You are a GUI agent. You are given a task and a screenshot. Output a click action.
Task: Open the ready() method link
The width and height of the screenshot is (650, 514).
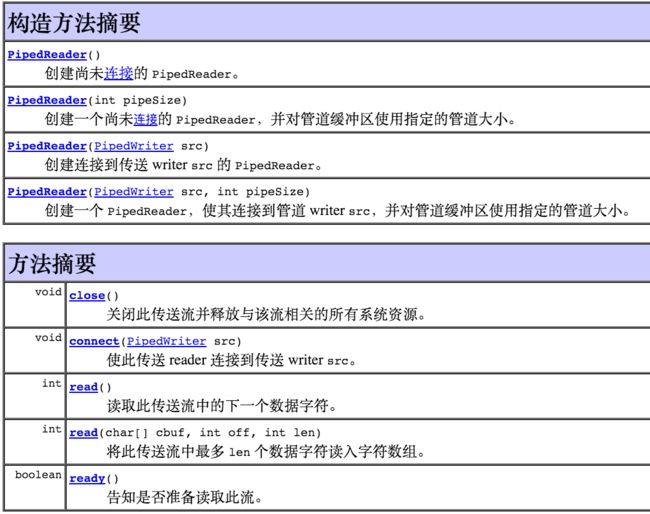point(87,478)
